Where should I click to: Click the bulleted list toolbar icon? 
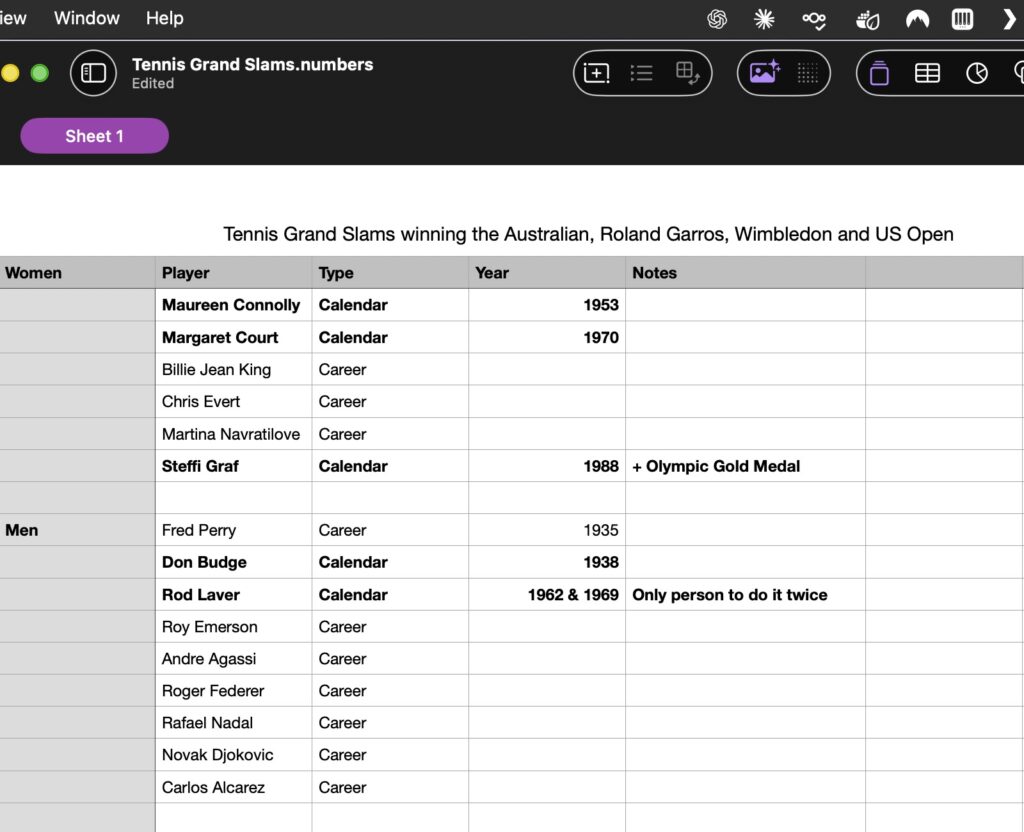point(642,73)
